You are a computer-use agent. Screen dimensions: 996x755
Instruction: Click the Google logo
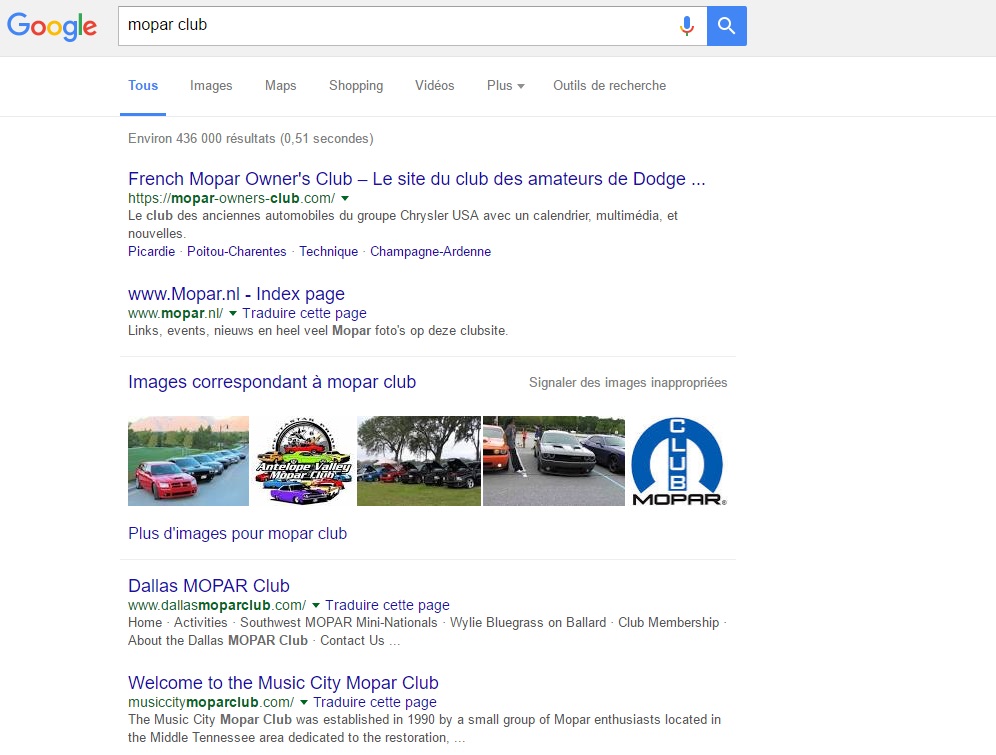click(52, 26)
